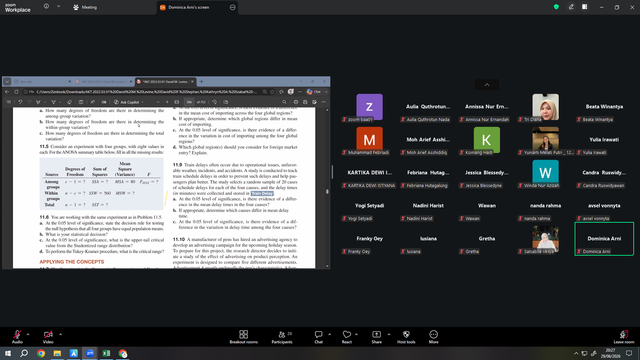Open Excel from the Windows taskbar
Viewport: 640px width, 360px height.
(106, 353)
